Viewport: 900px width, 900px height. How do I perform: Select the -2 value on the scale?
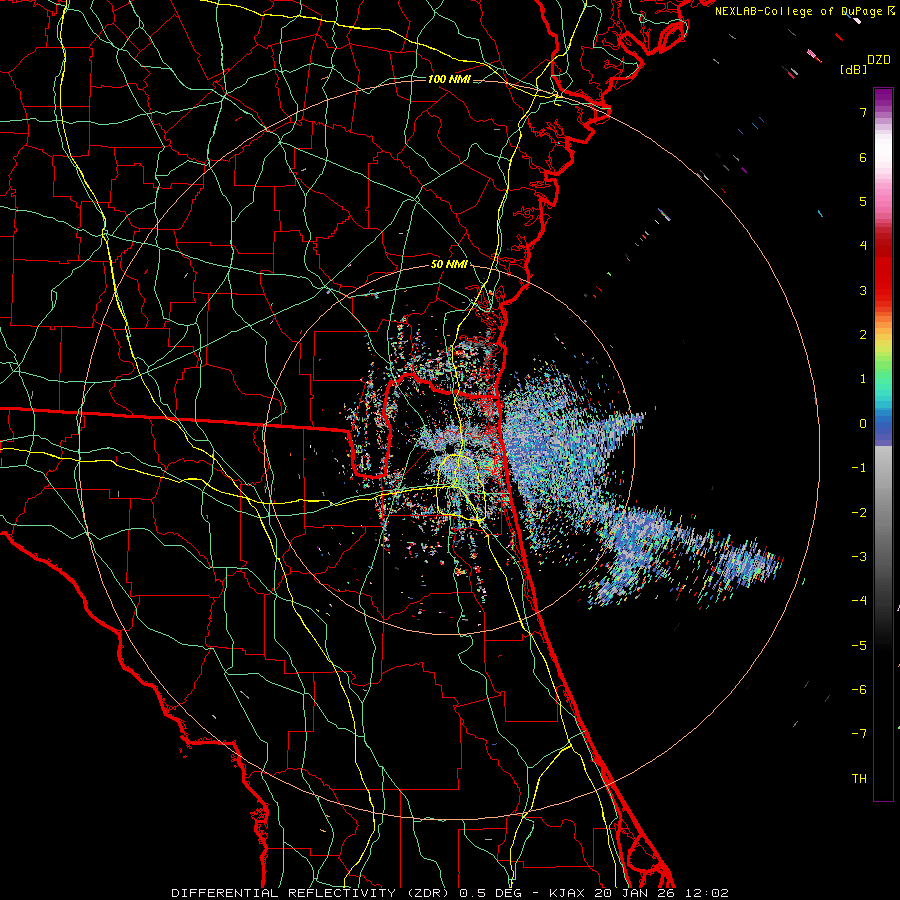coord(859,512)
